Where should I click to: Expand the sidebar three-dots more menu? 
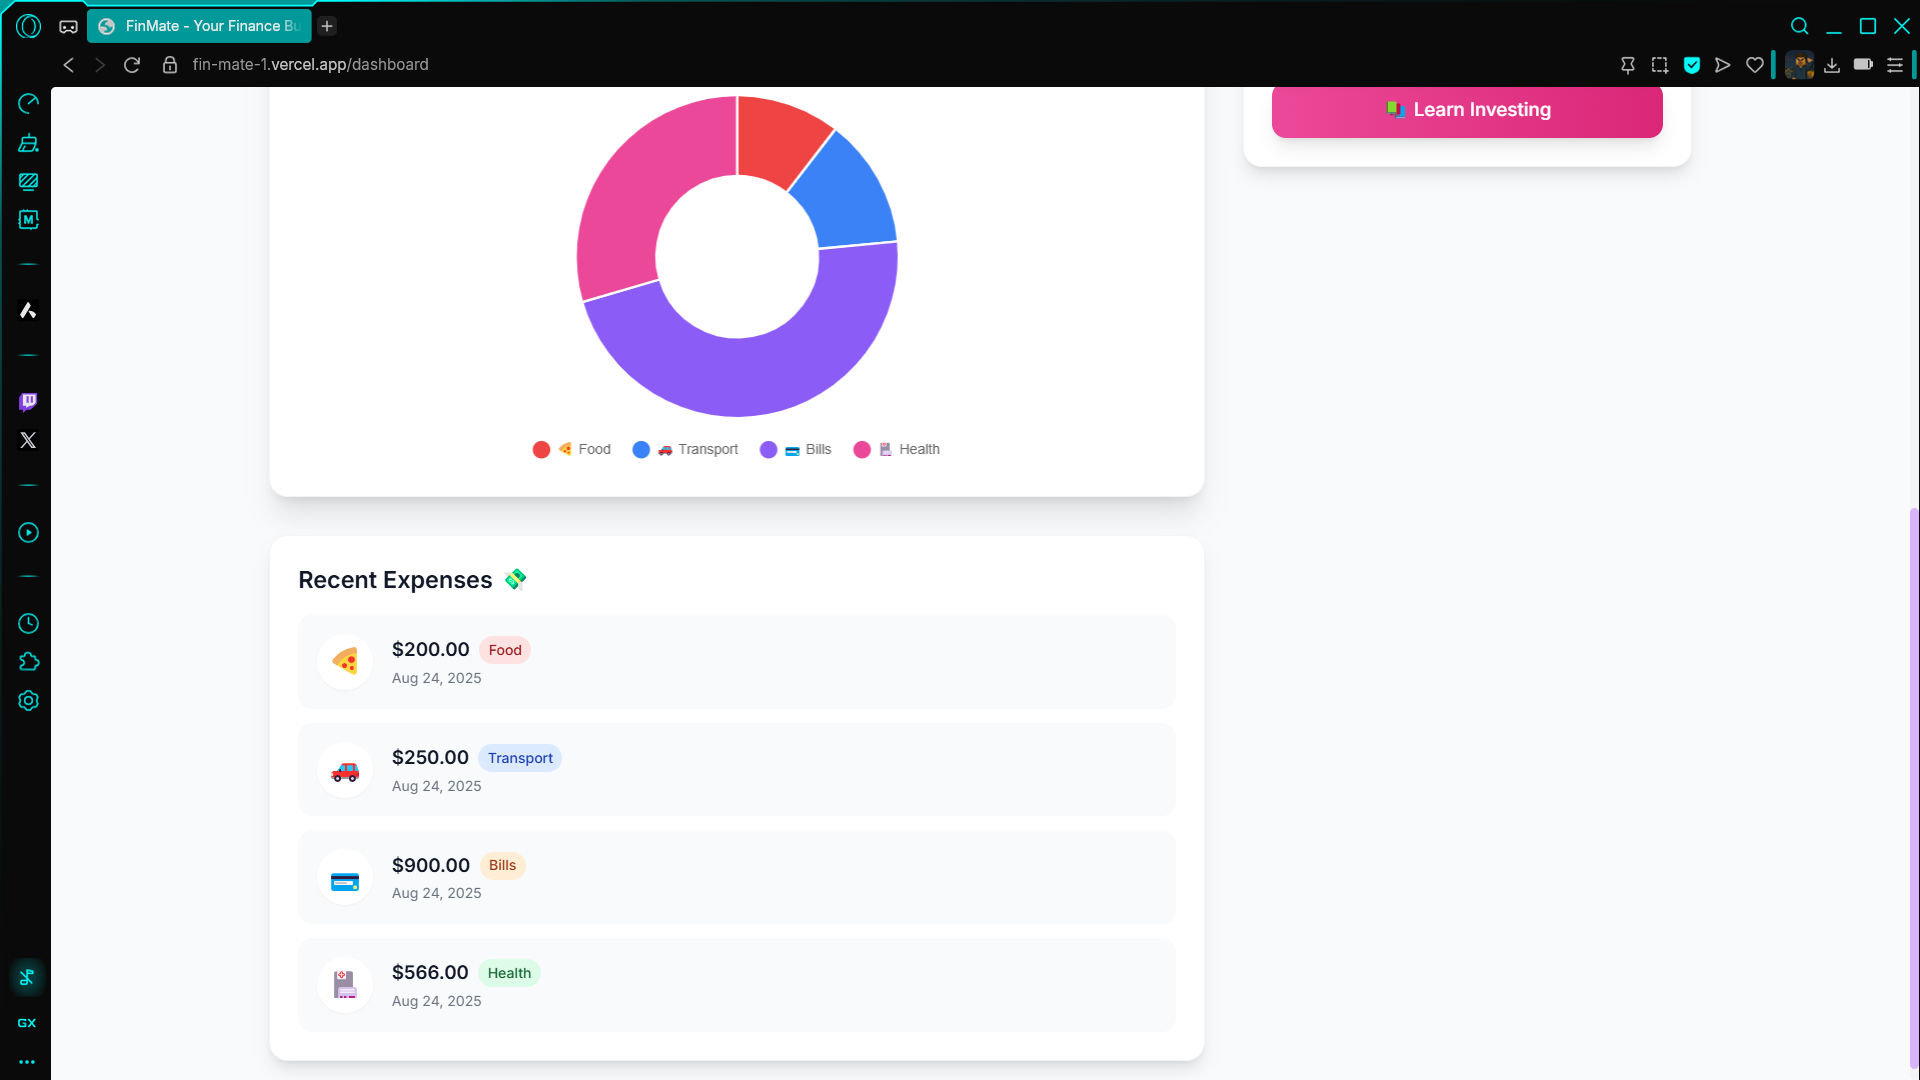click(x=27, y=1062)
